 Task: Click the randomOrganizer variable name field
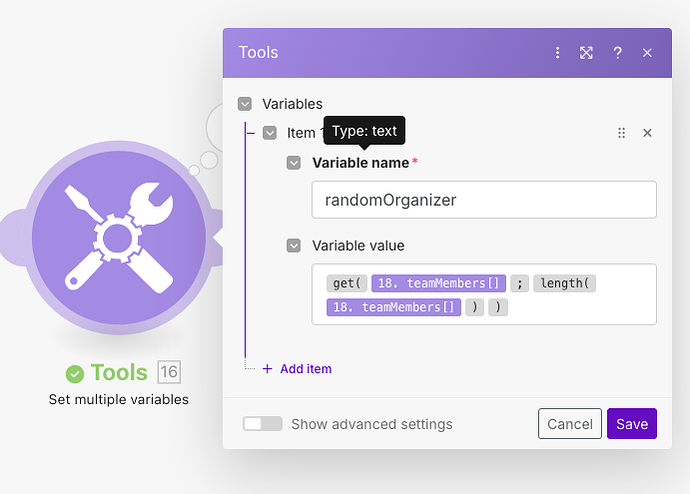click(x=484, y=200)
